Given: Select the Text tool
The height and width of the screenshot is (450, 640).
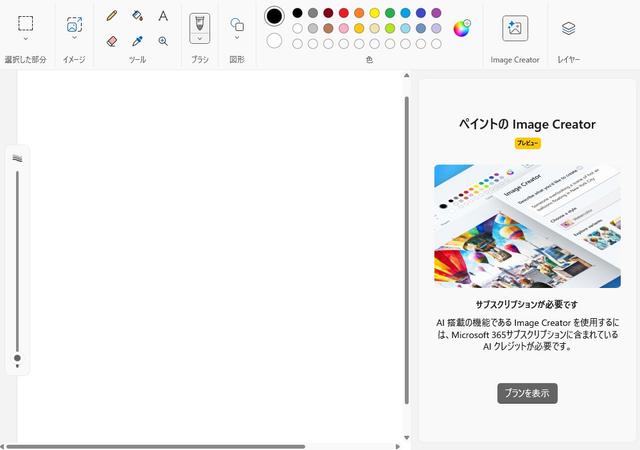Looking at the screenshot, I should pyautogui.click(x=163, y=16).
